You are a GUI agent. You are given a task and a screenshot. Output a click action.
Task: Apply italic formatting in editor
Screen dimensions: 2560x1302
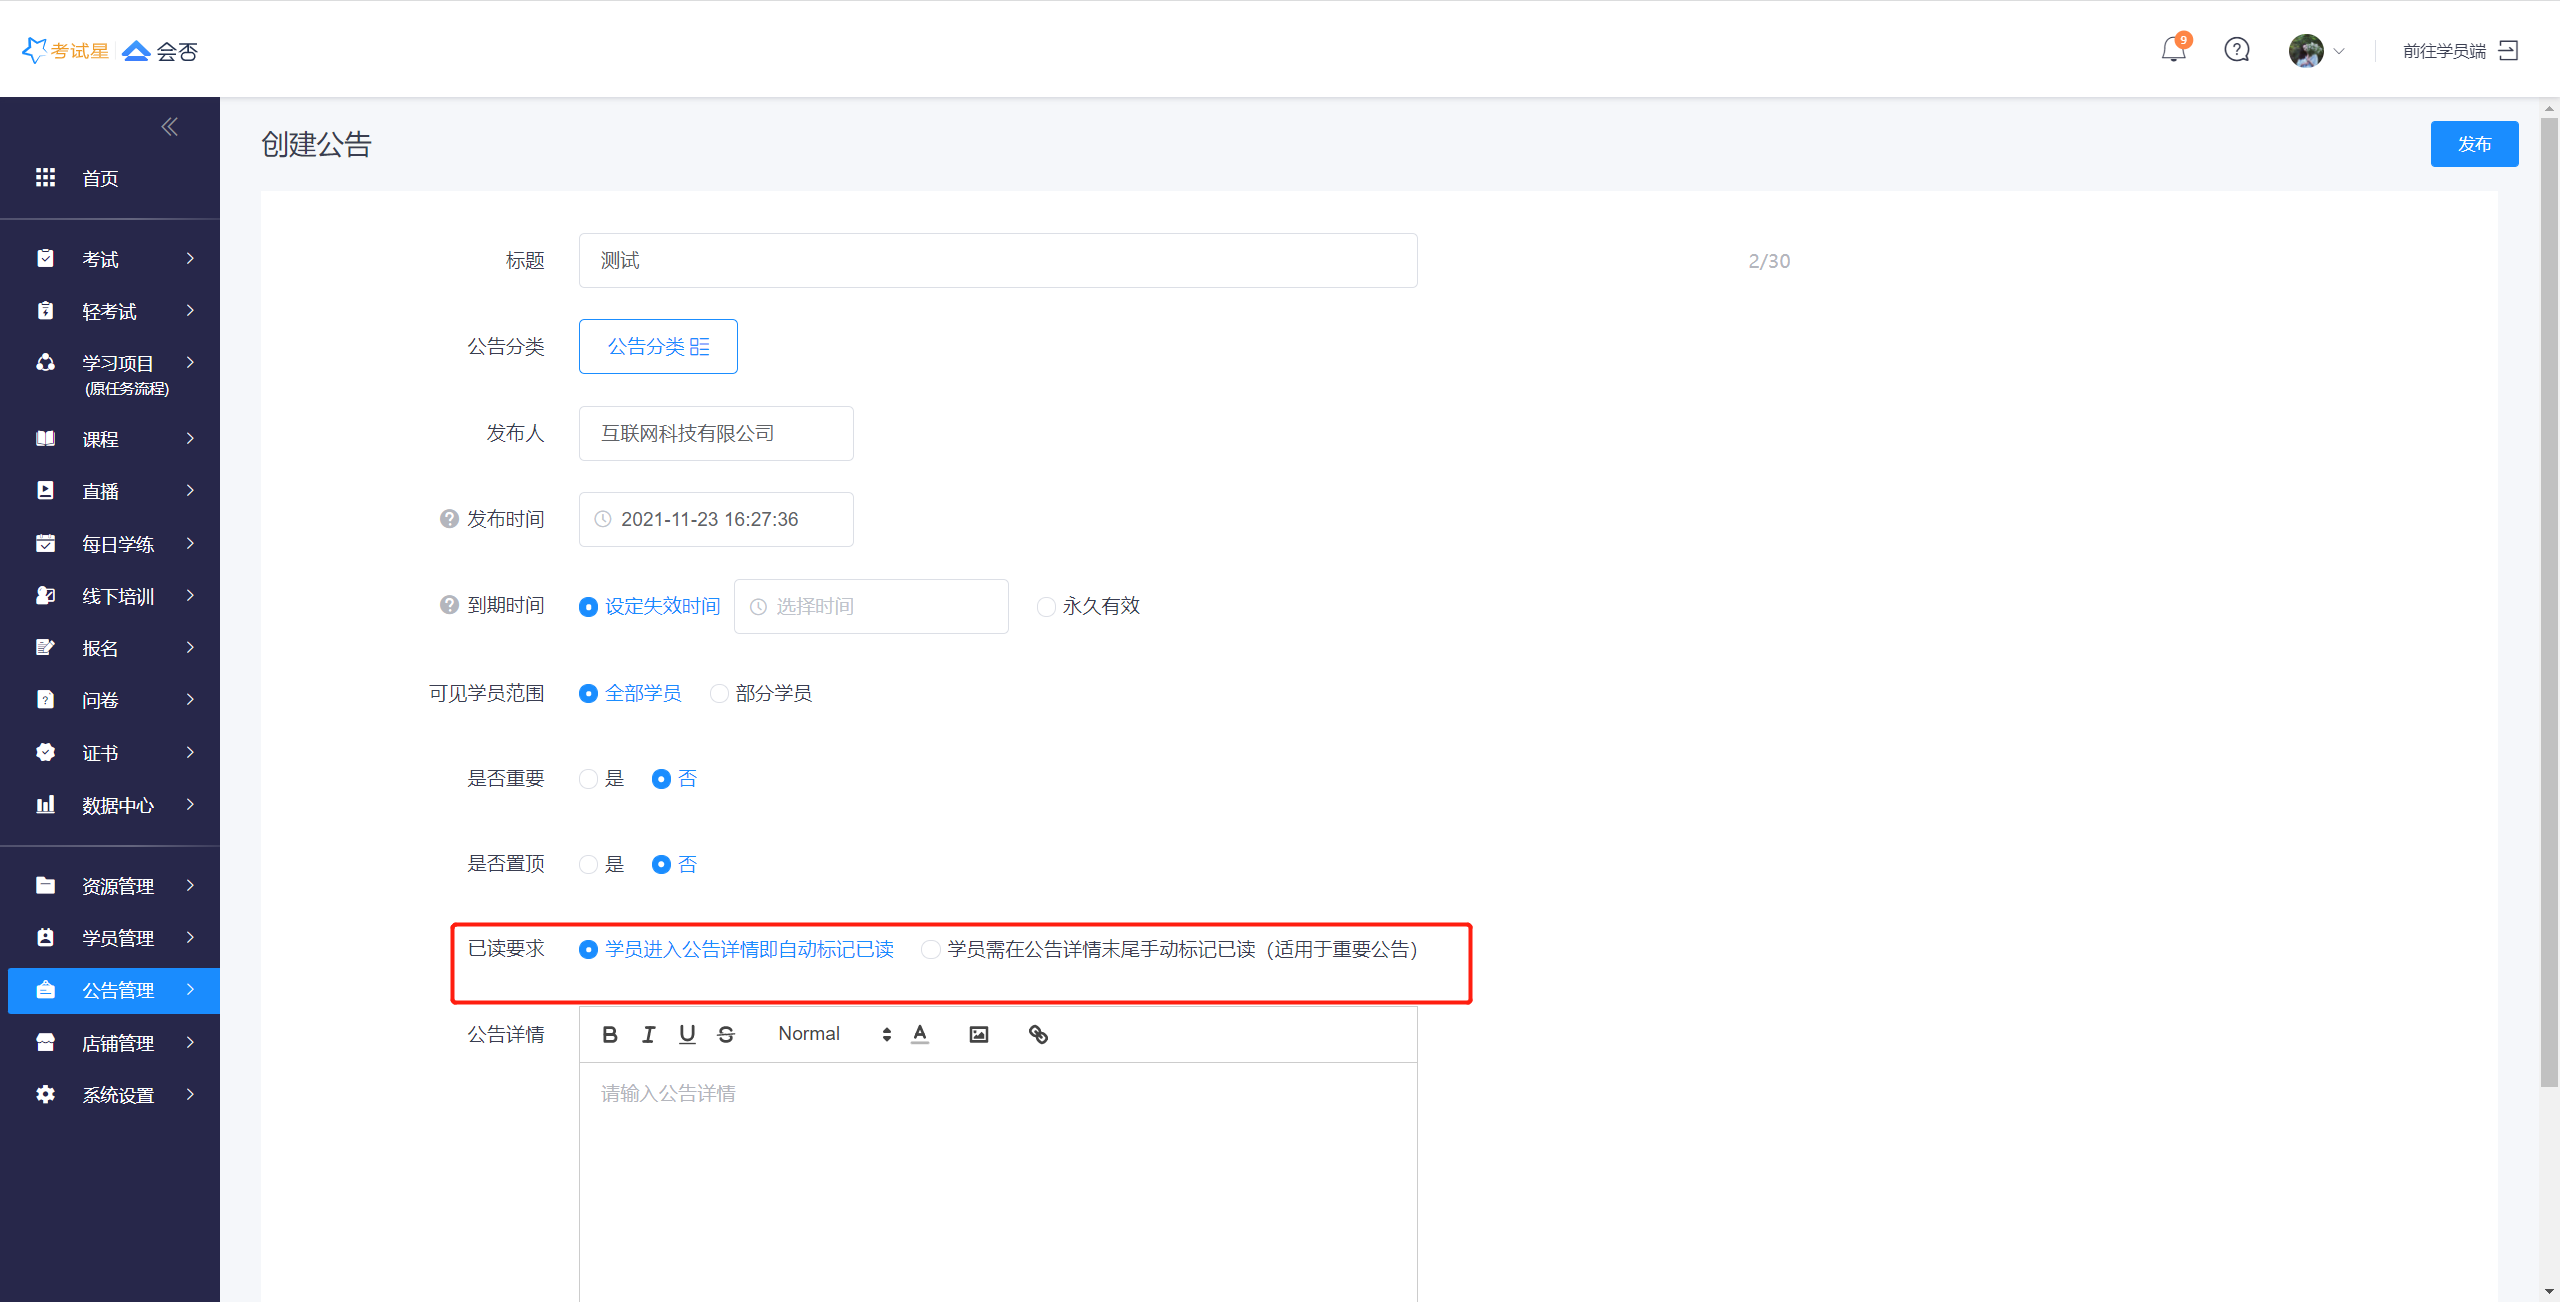coord(648,1034)
